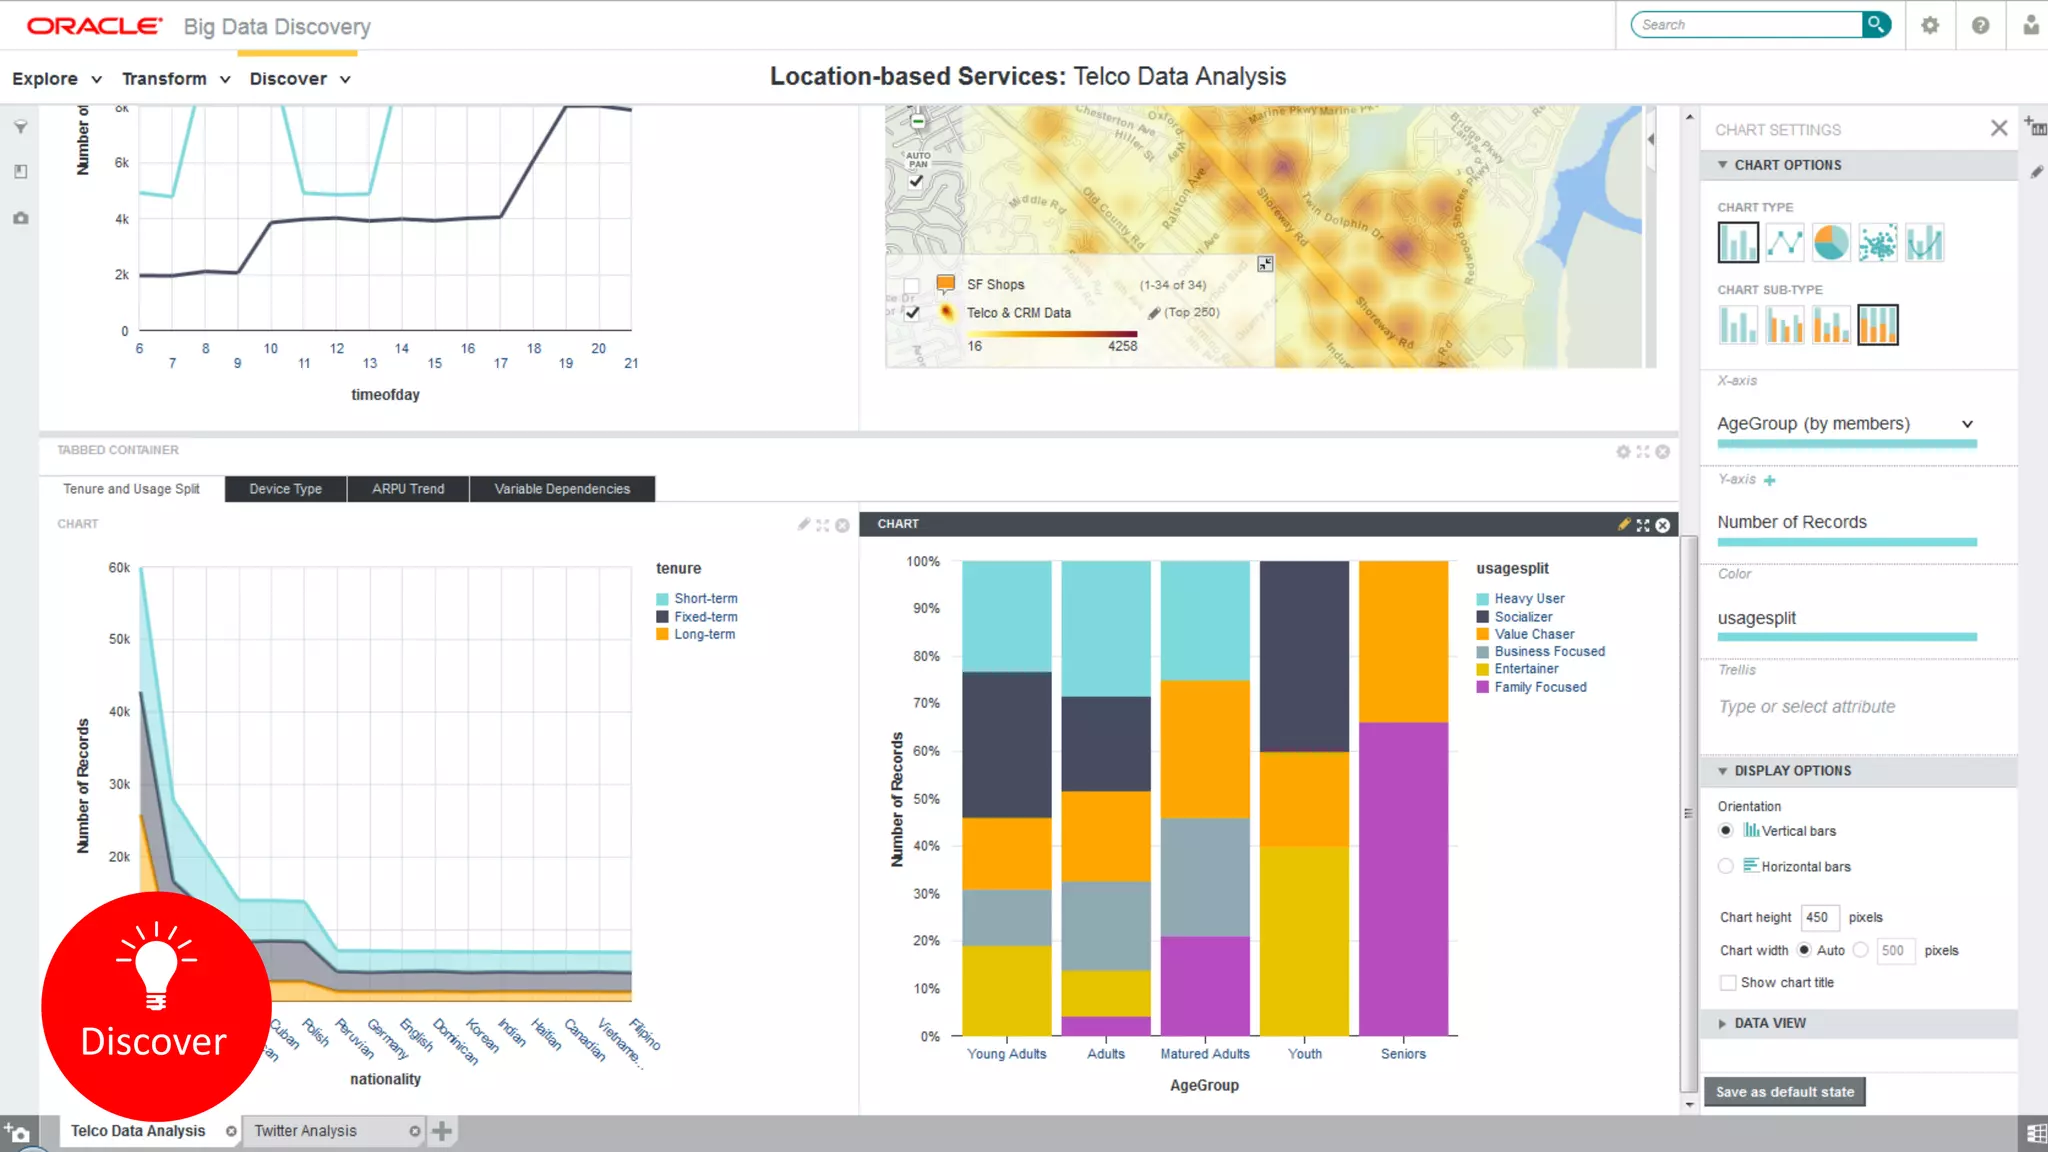The height and width of the screenshot is (1152, 2048).
Task: Select the pie chart type icon
Action: pos(1831,243)
